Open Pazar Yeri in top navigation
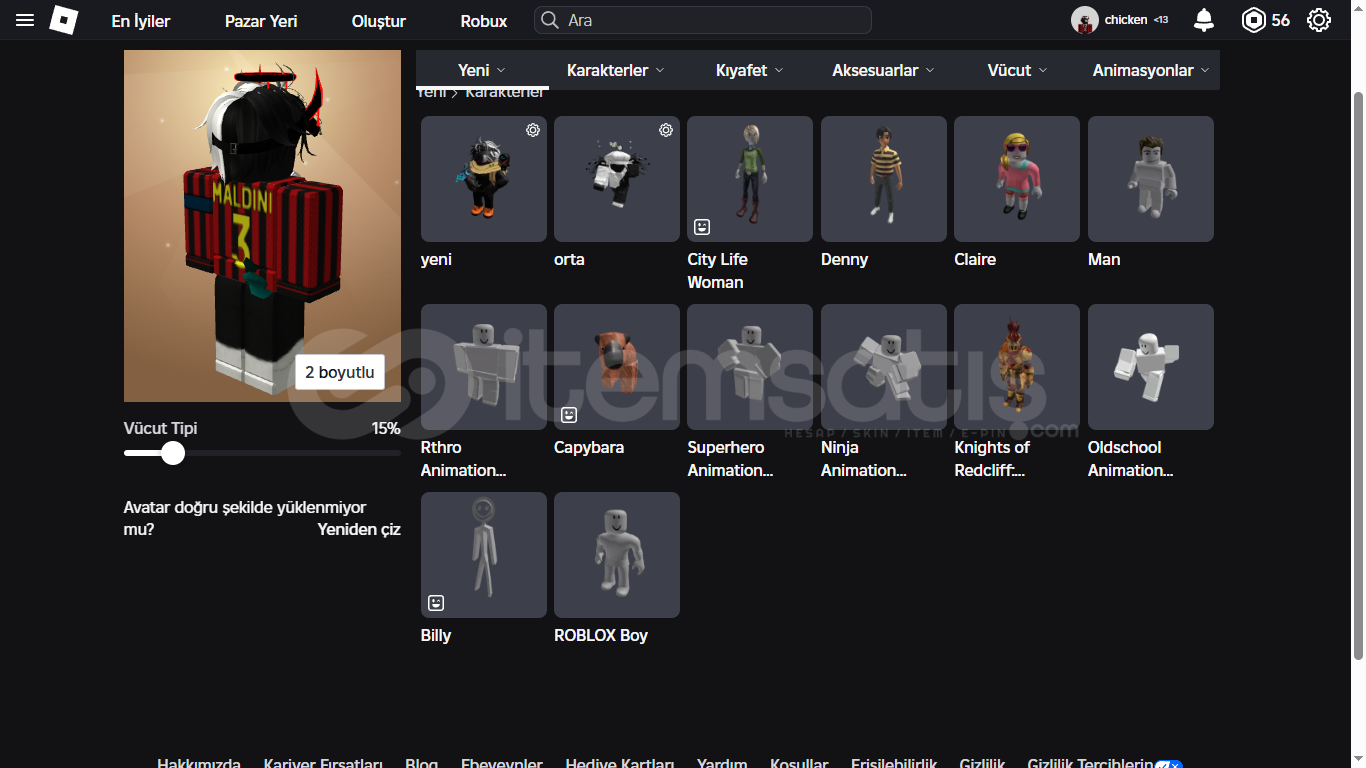The image size is (1366, 768). pos(261,21)
